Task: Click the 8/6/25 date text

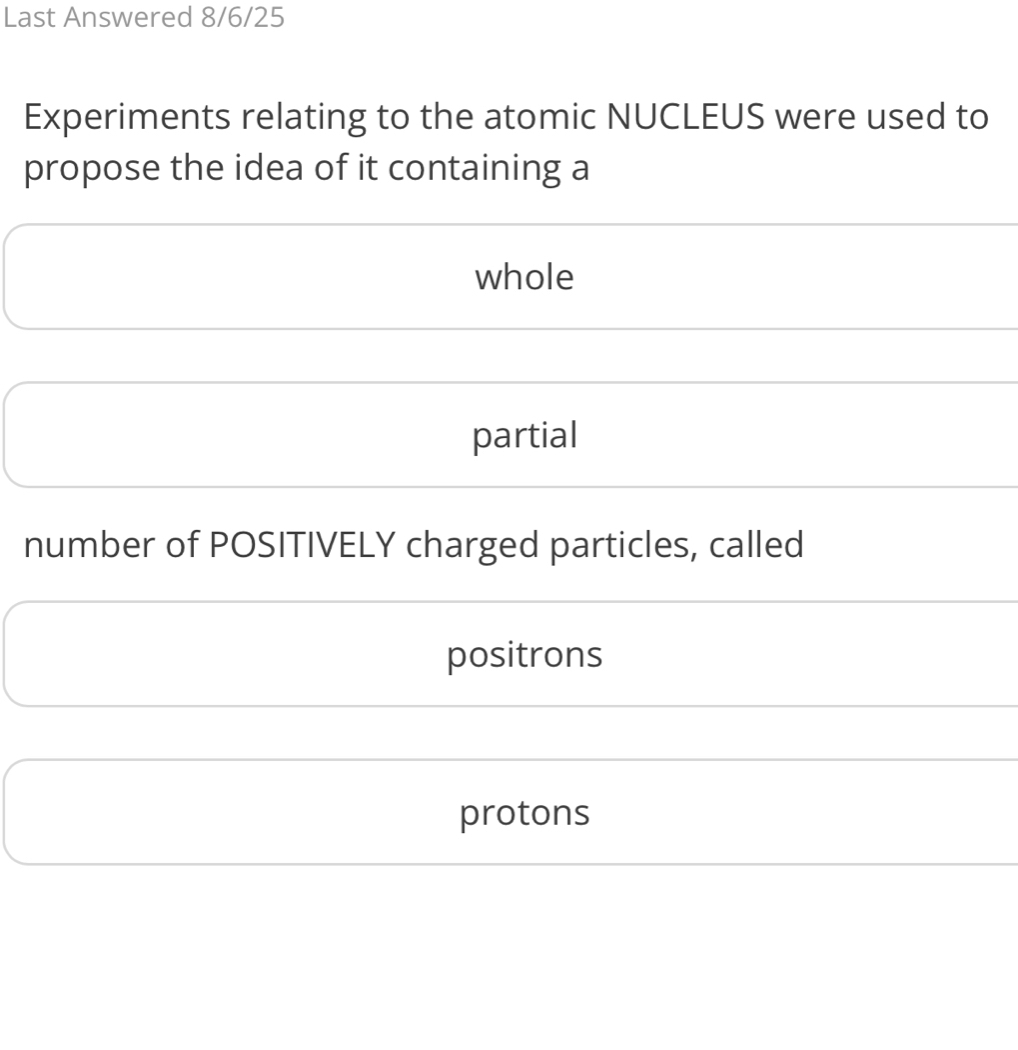Action: (242, 17)
